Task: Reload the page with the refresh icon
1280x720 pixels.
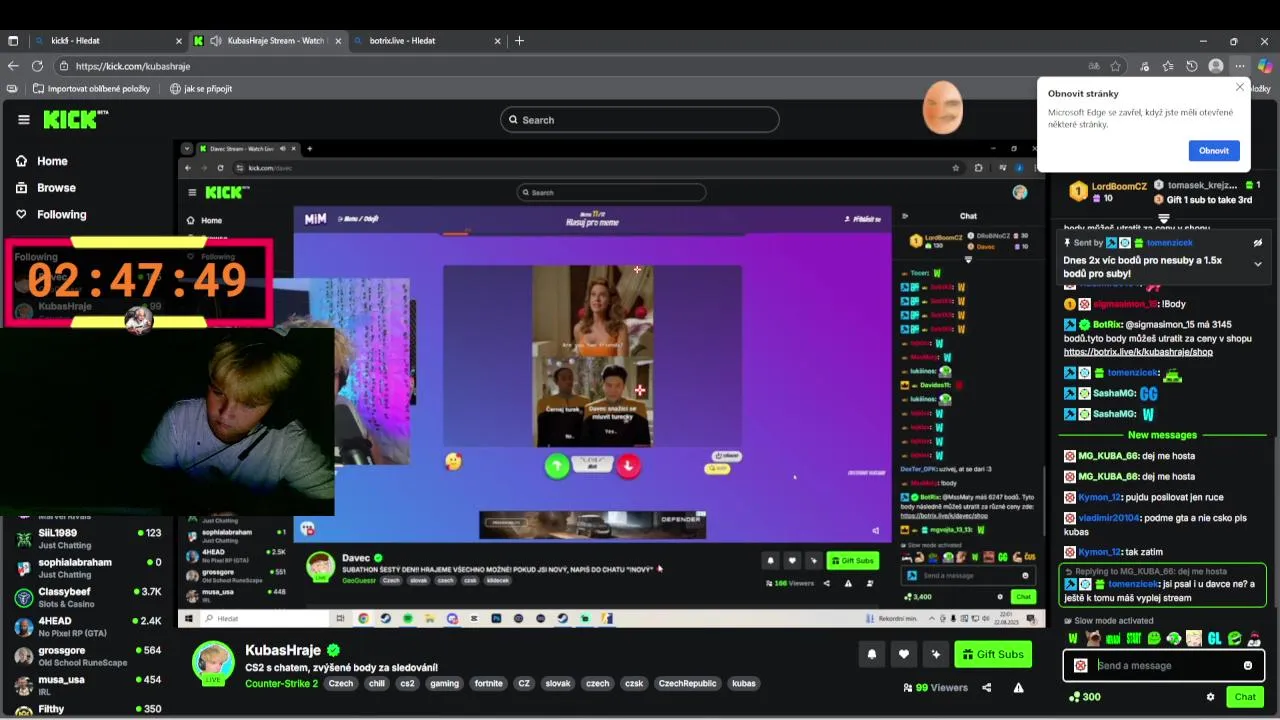Action: (37, 66)
